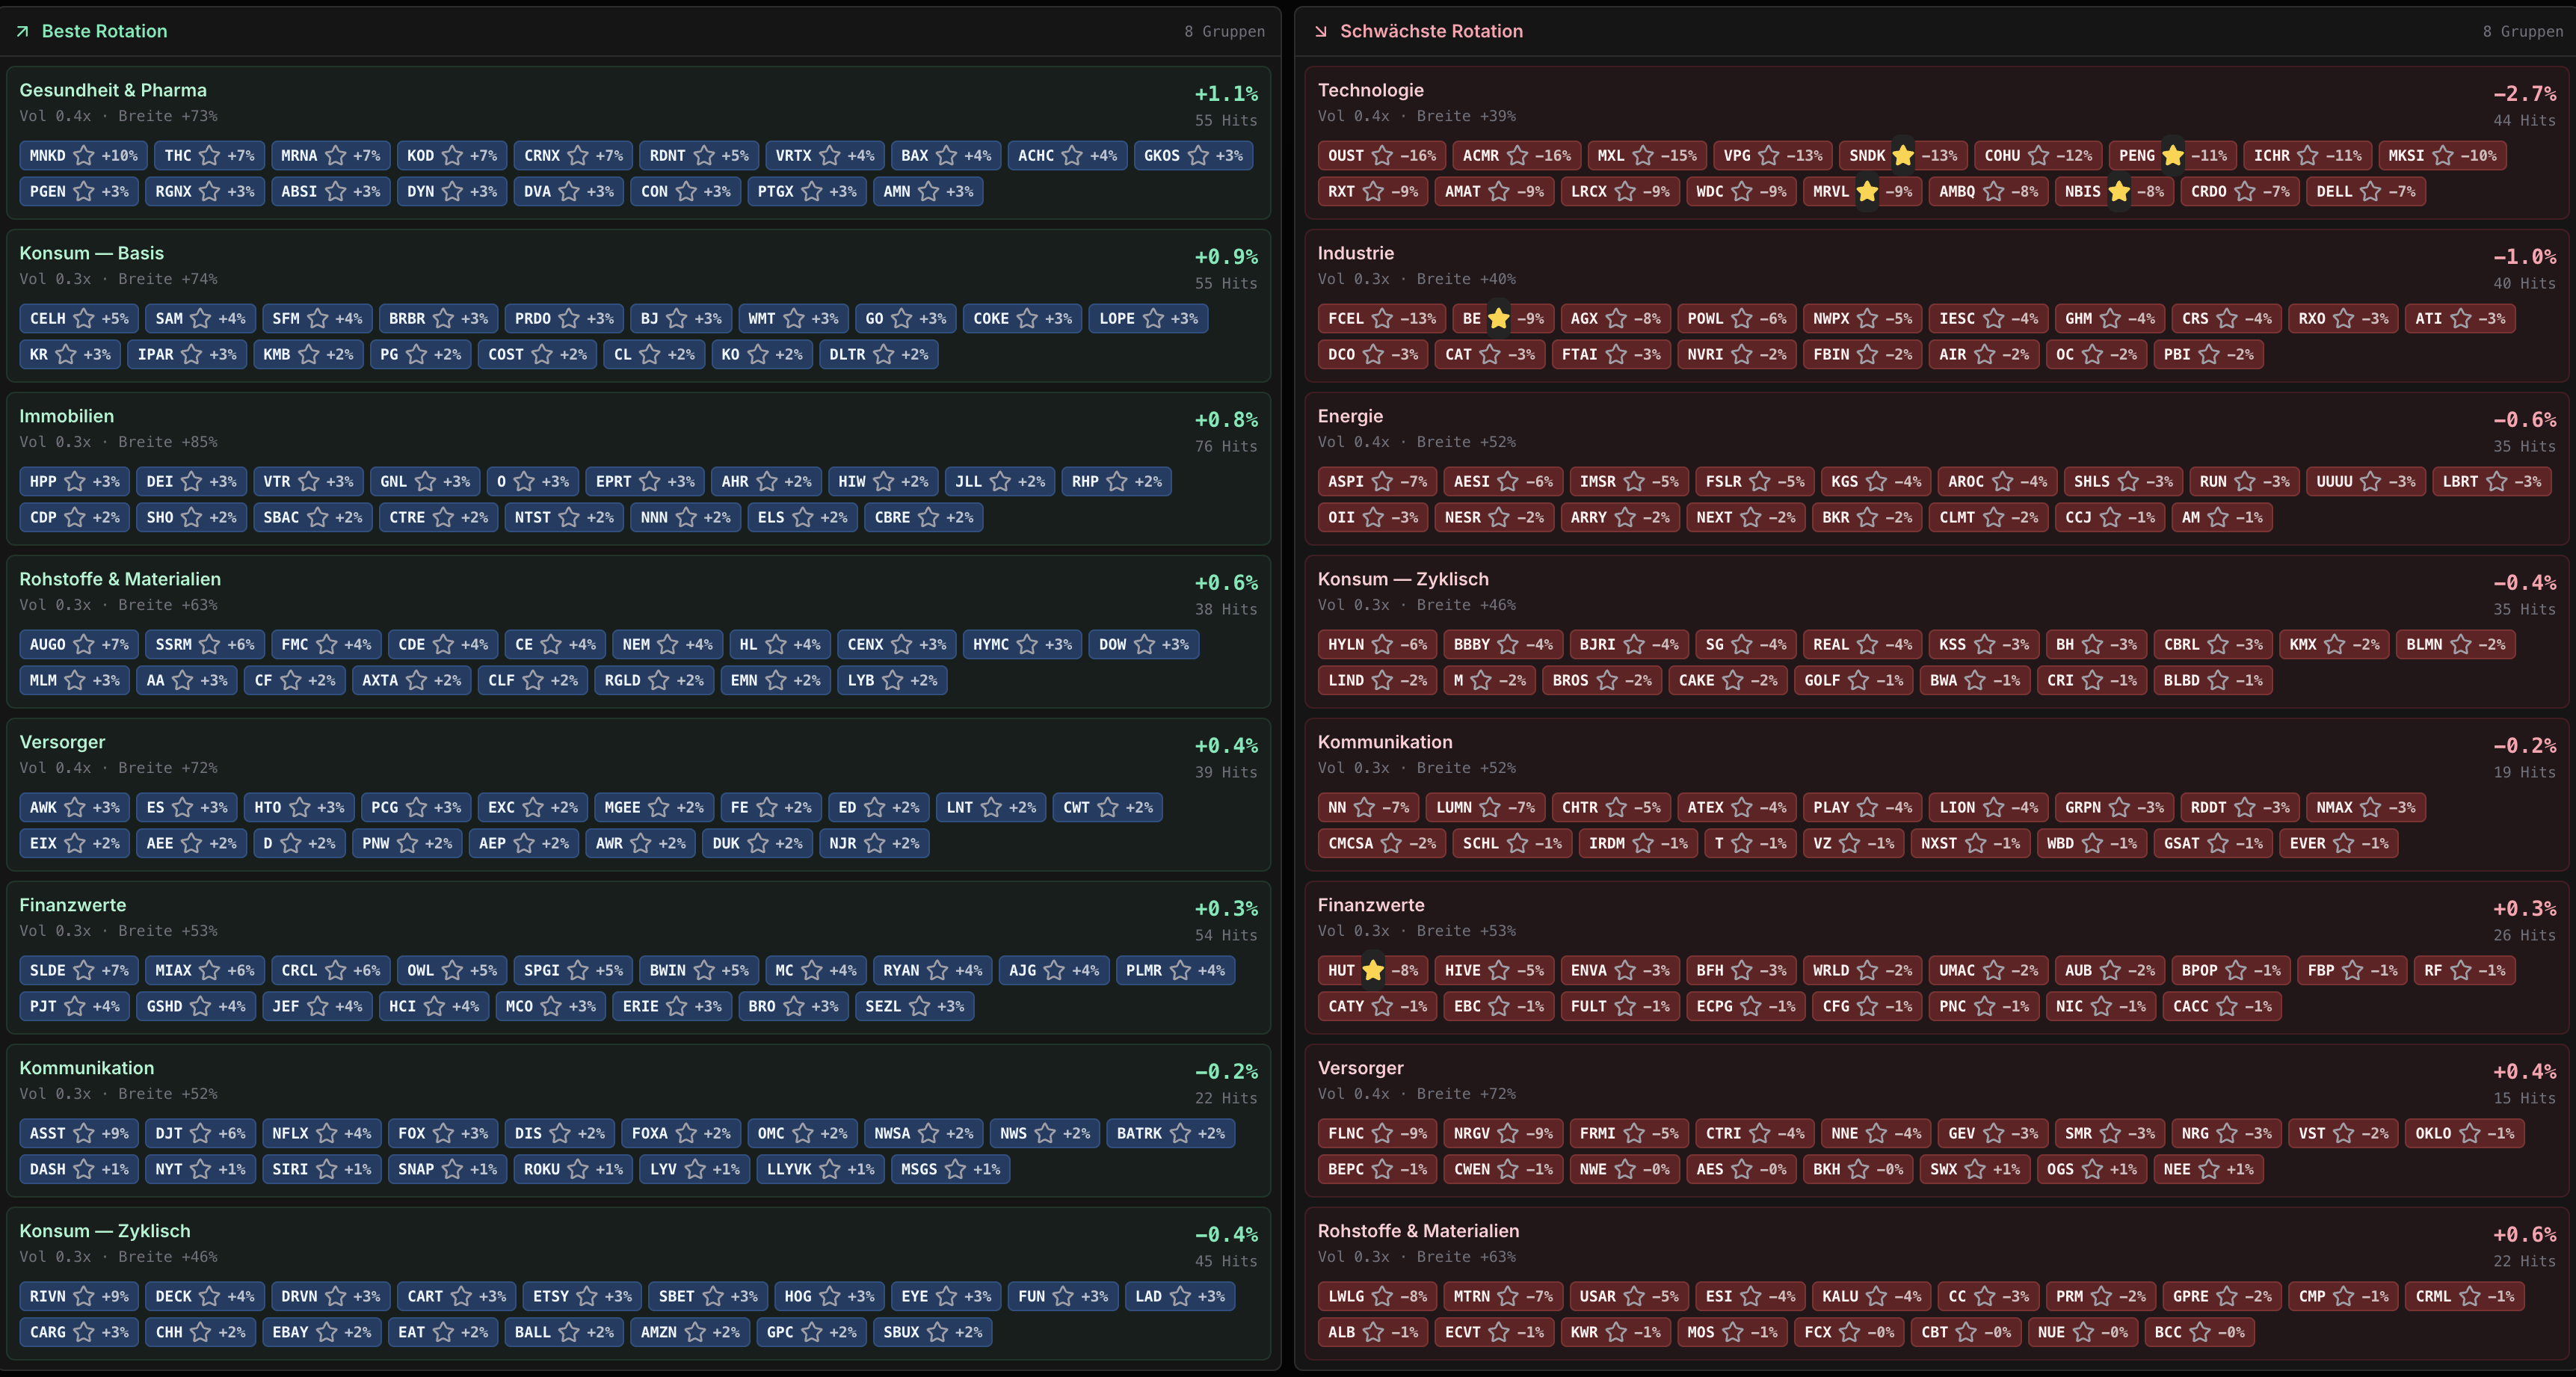The image size is (2576, 1377).
Task: Star the MNKD ticker
Action: coord(84,155)
